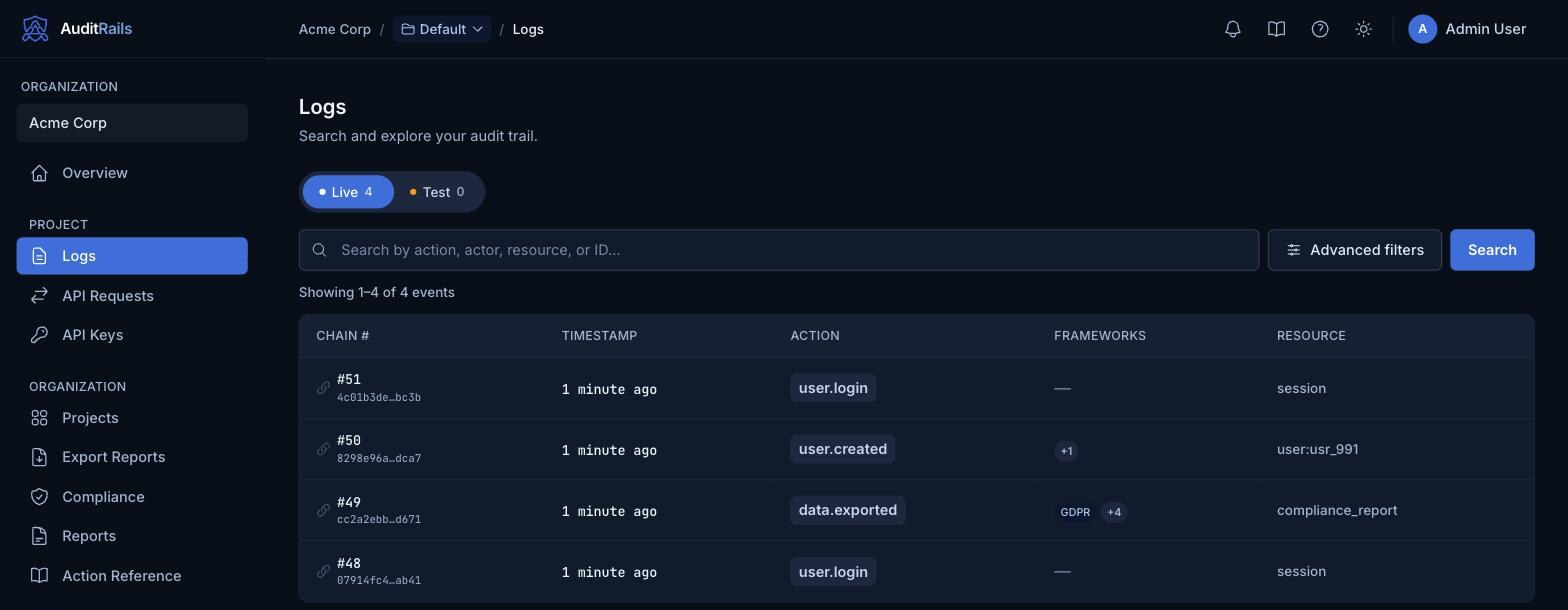
Task: Click the API Requests arrows icon
Action: click(39, 296)
